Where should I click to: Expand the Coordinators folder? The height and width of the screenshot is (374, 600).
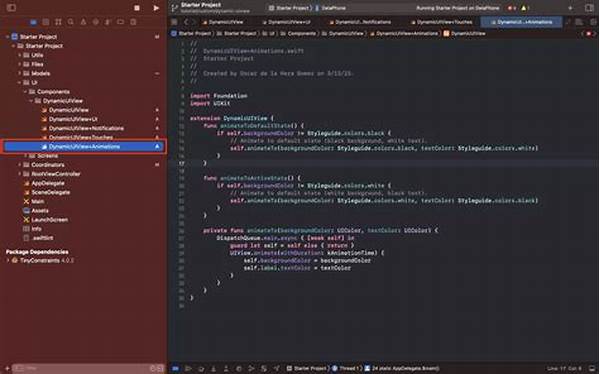20,165
